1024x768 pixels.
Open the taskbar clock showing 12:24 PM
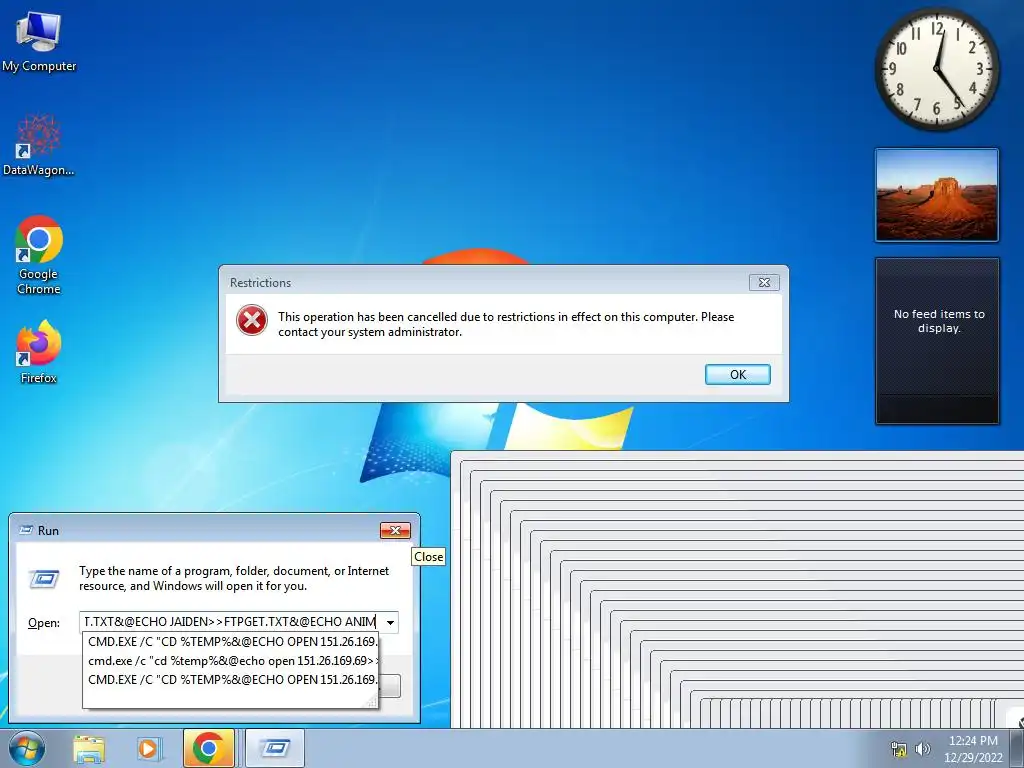coord(972,749)
